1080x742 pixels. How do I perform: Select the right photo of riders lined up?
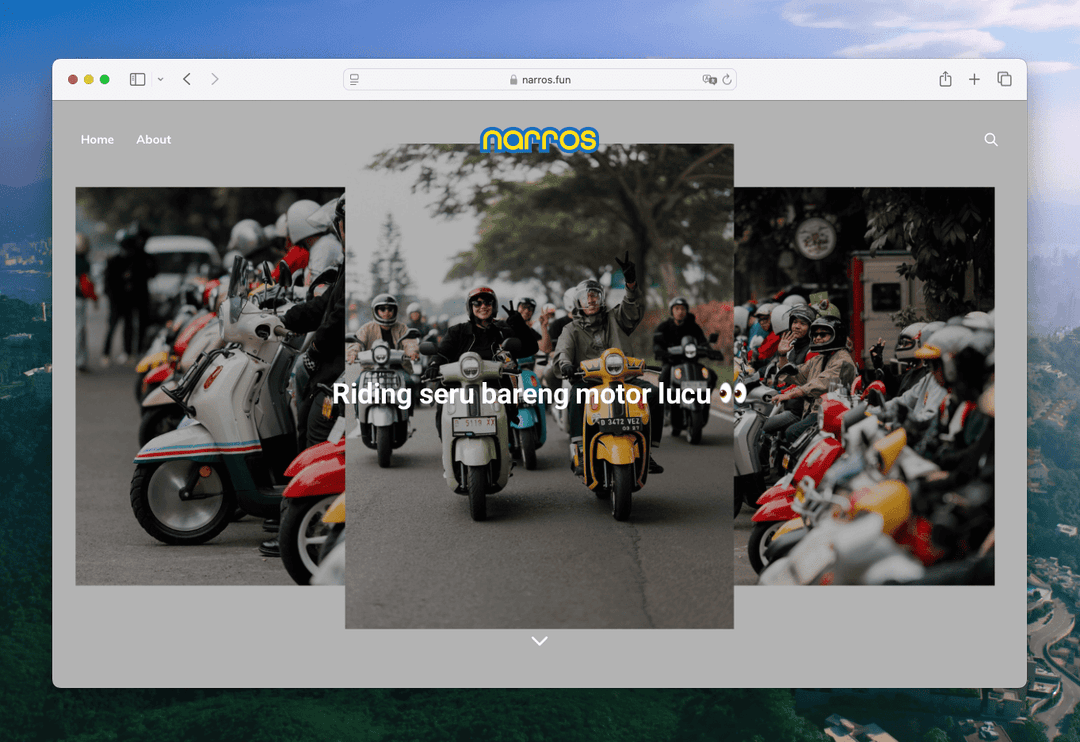pos(864,386)
